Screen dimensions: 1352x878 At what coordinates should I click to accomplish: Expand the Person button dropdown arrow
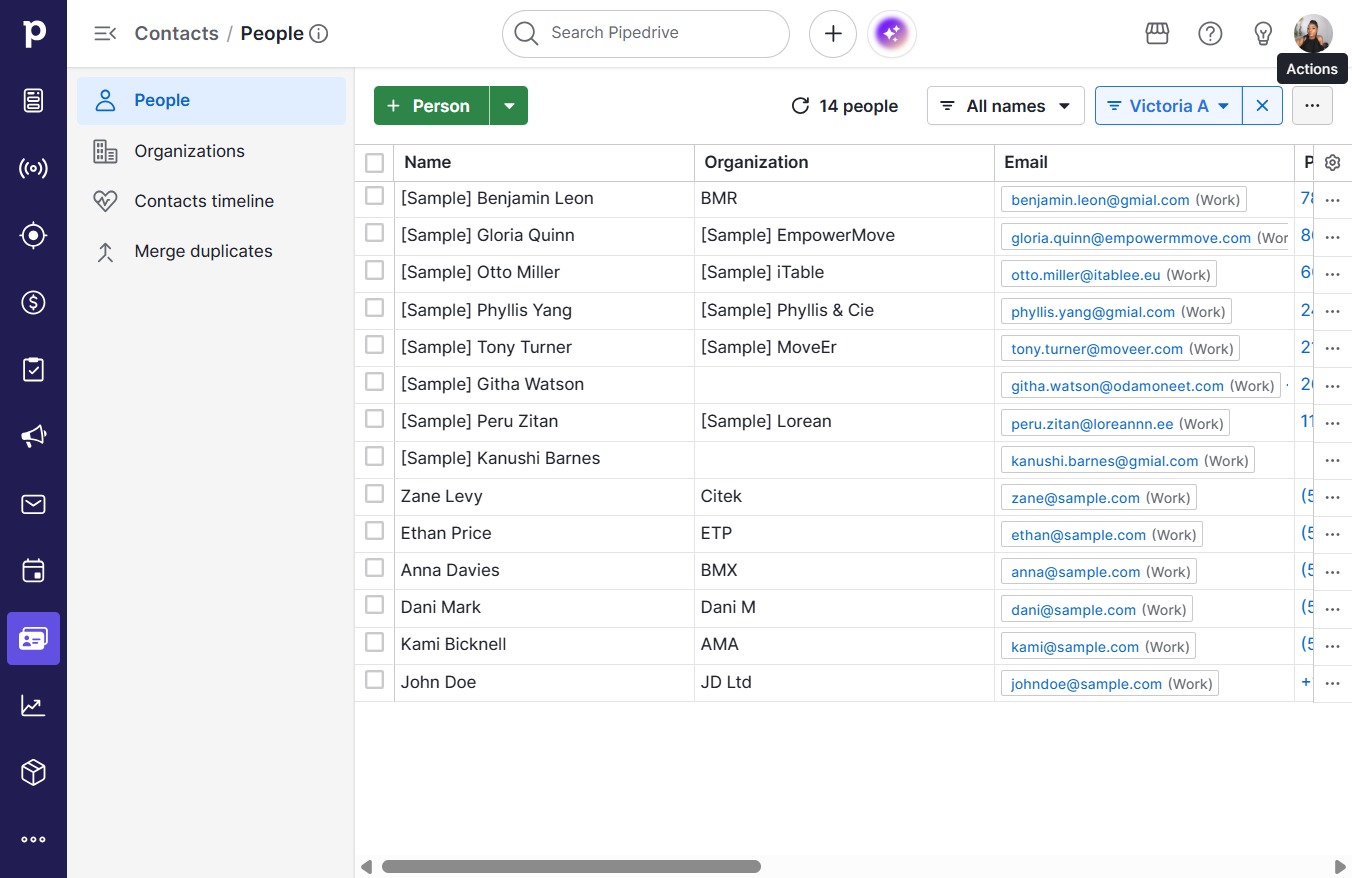[509, 106]
